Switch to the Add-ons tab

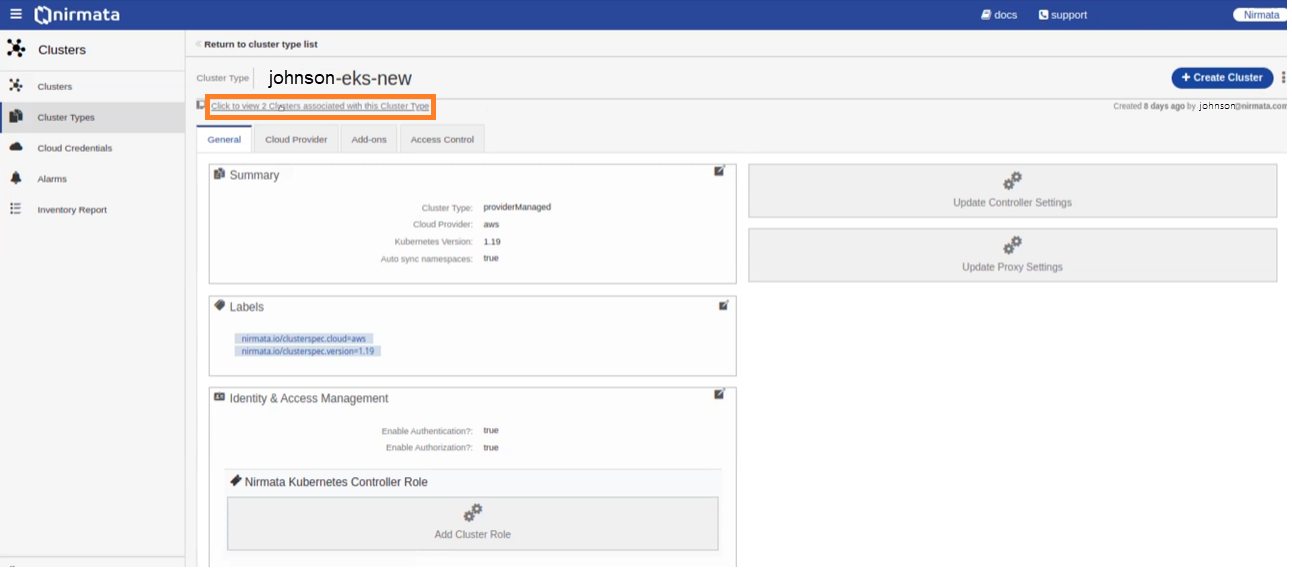coord(369,139)
